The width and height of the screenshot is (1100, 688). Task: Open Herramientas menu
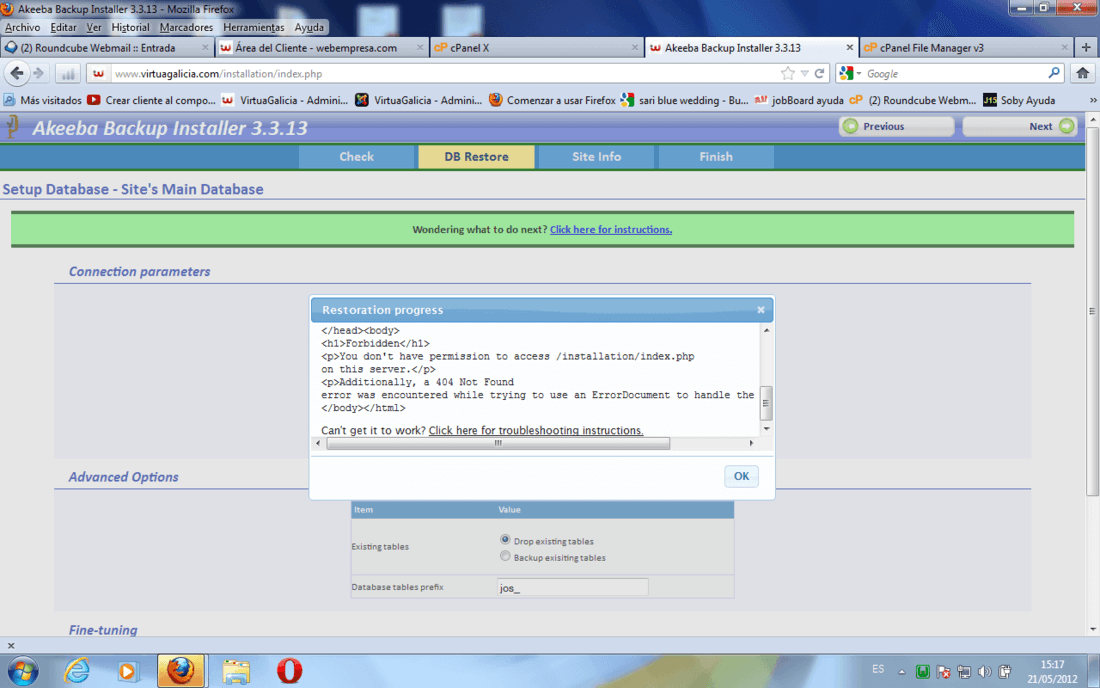tap(253, 27)
